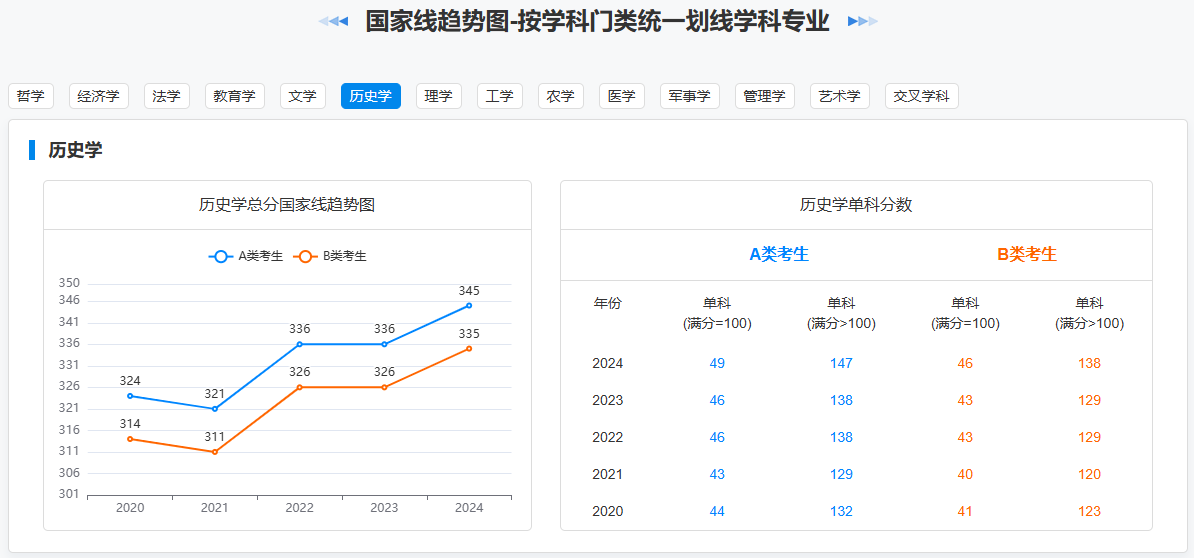This screenshot has width=1194, height=558.
Task: Click the 2021 B类 data point labeled 311
Action: [x=215, y=452]
